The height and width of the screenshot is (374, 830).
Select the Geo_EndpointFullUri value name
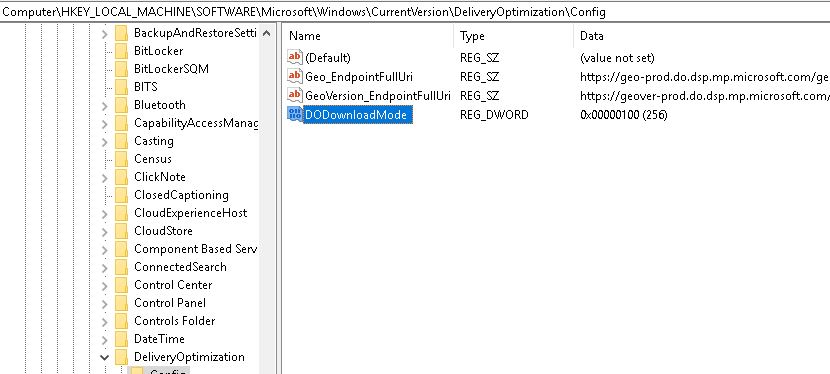pos(359,76)
